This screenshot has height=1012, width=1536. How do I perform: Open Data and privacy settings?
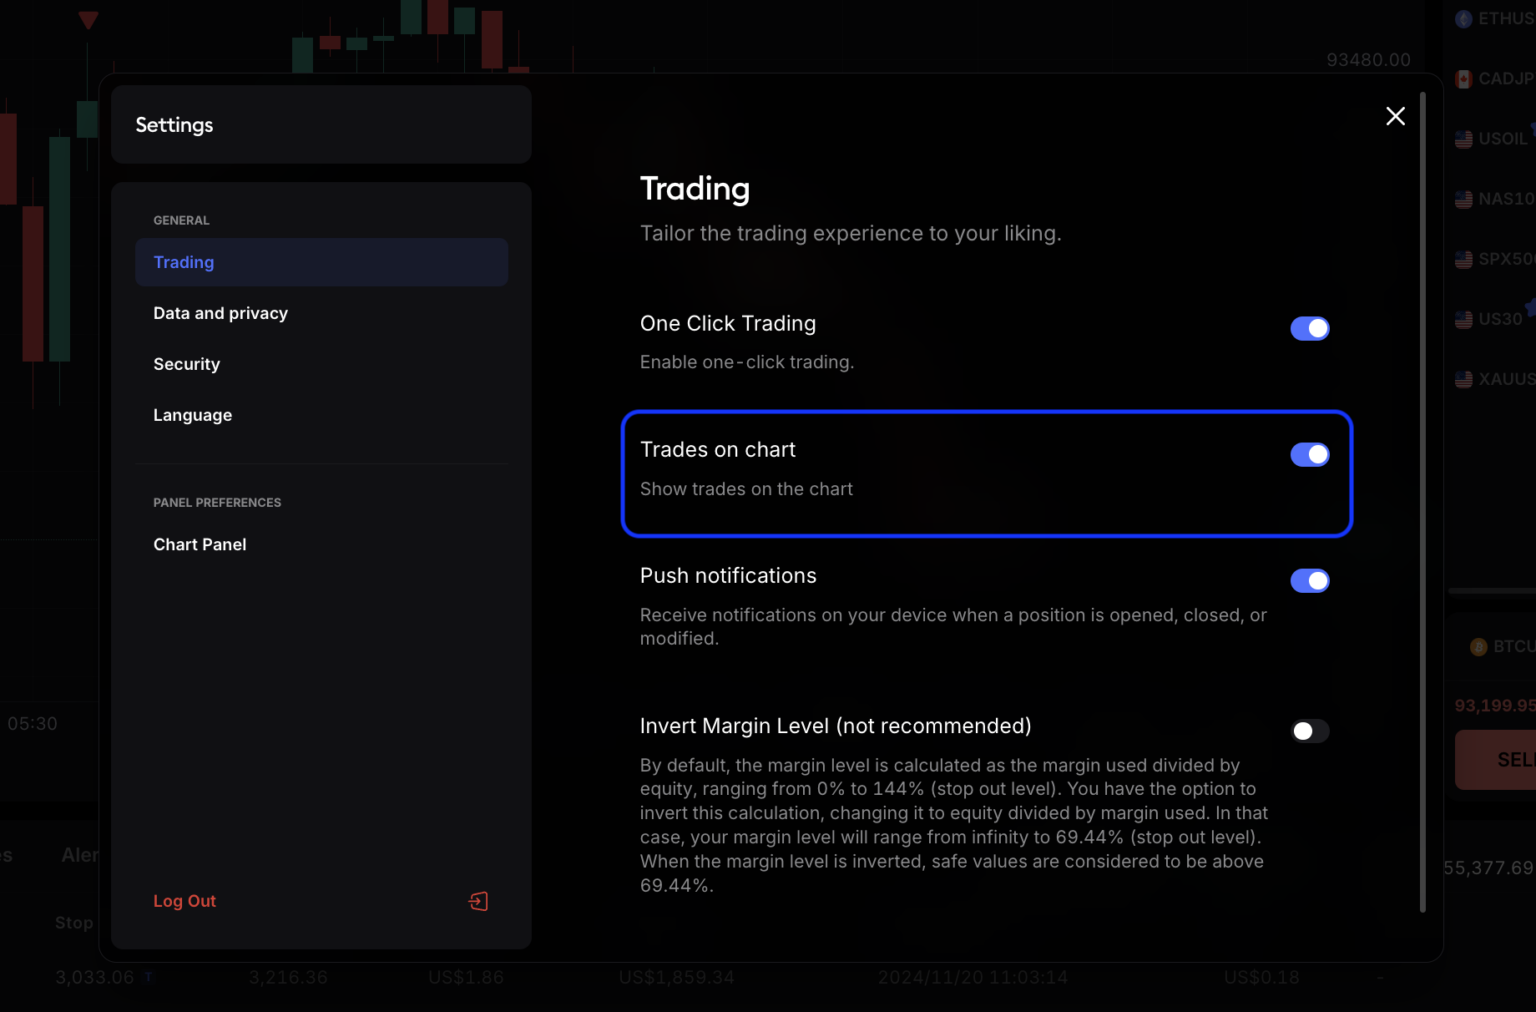point(220,313)
